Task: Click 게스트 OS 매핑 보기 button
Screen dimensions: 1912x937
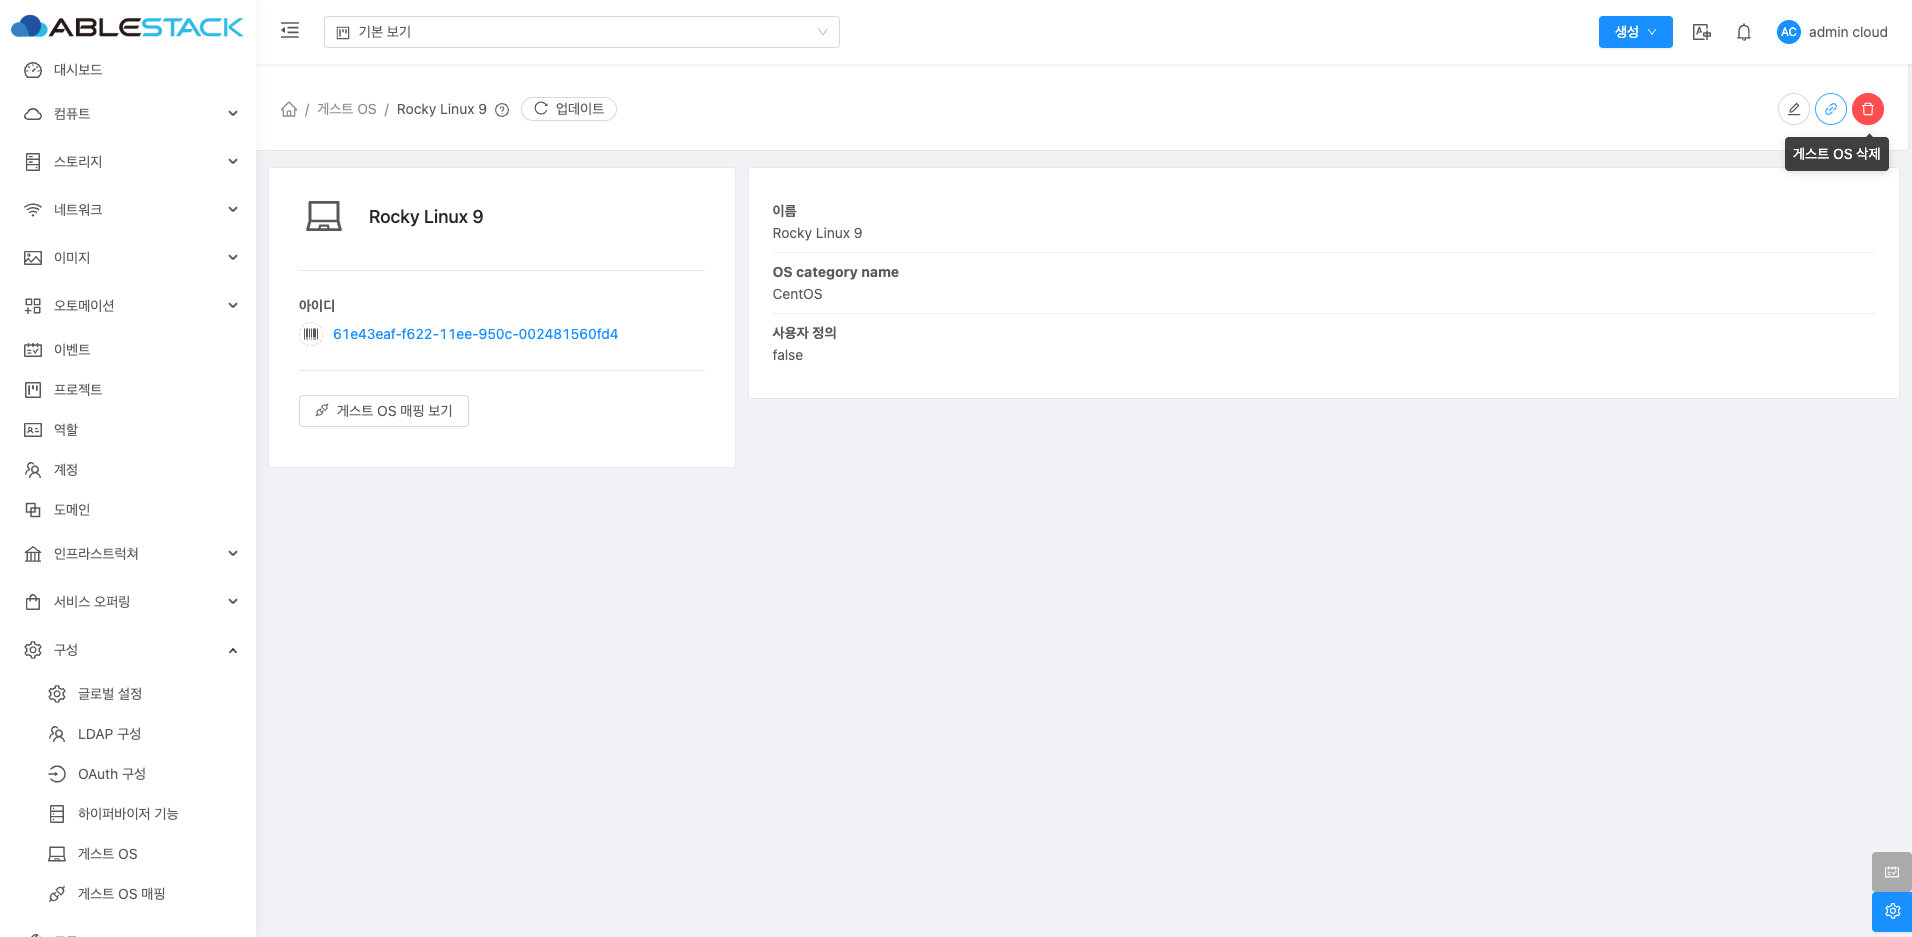Action: [x=384, y=411]
